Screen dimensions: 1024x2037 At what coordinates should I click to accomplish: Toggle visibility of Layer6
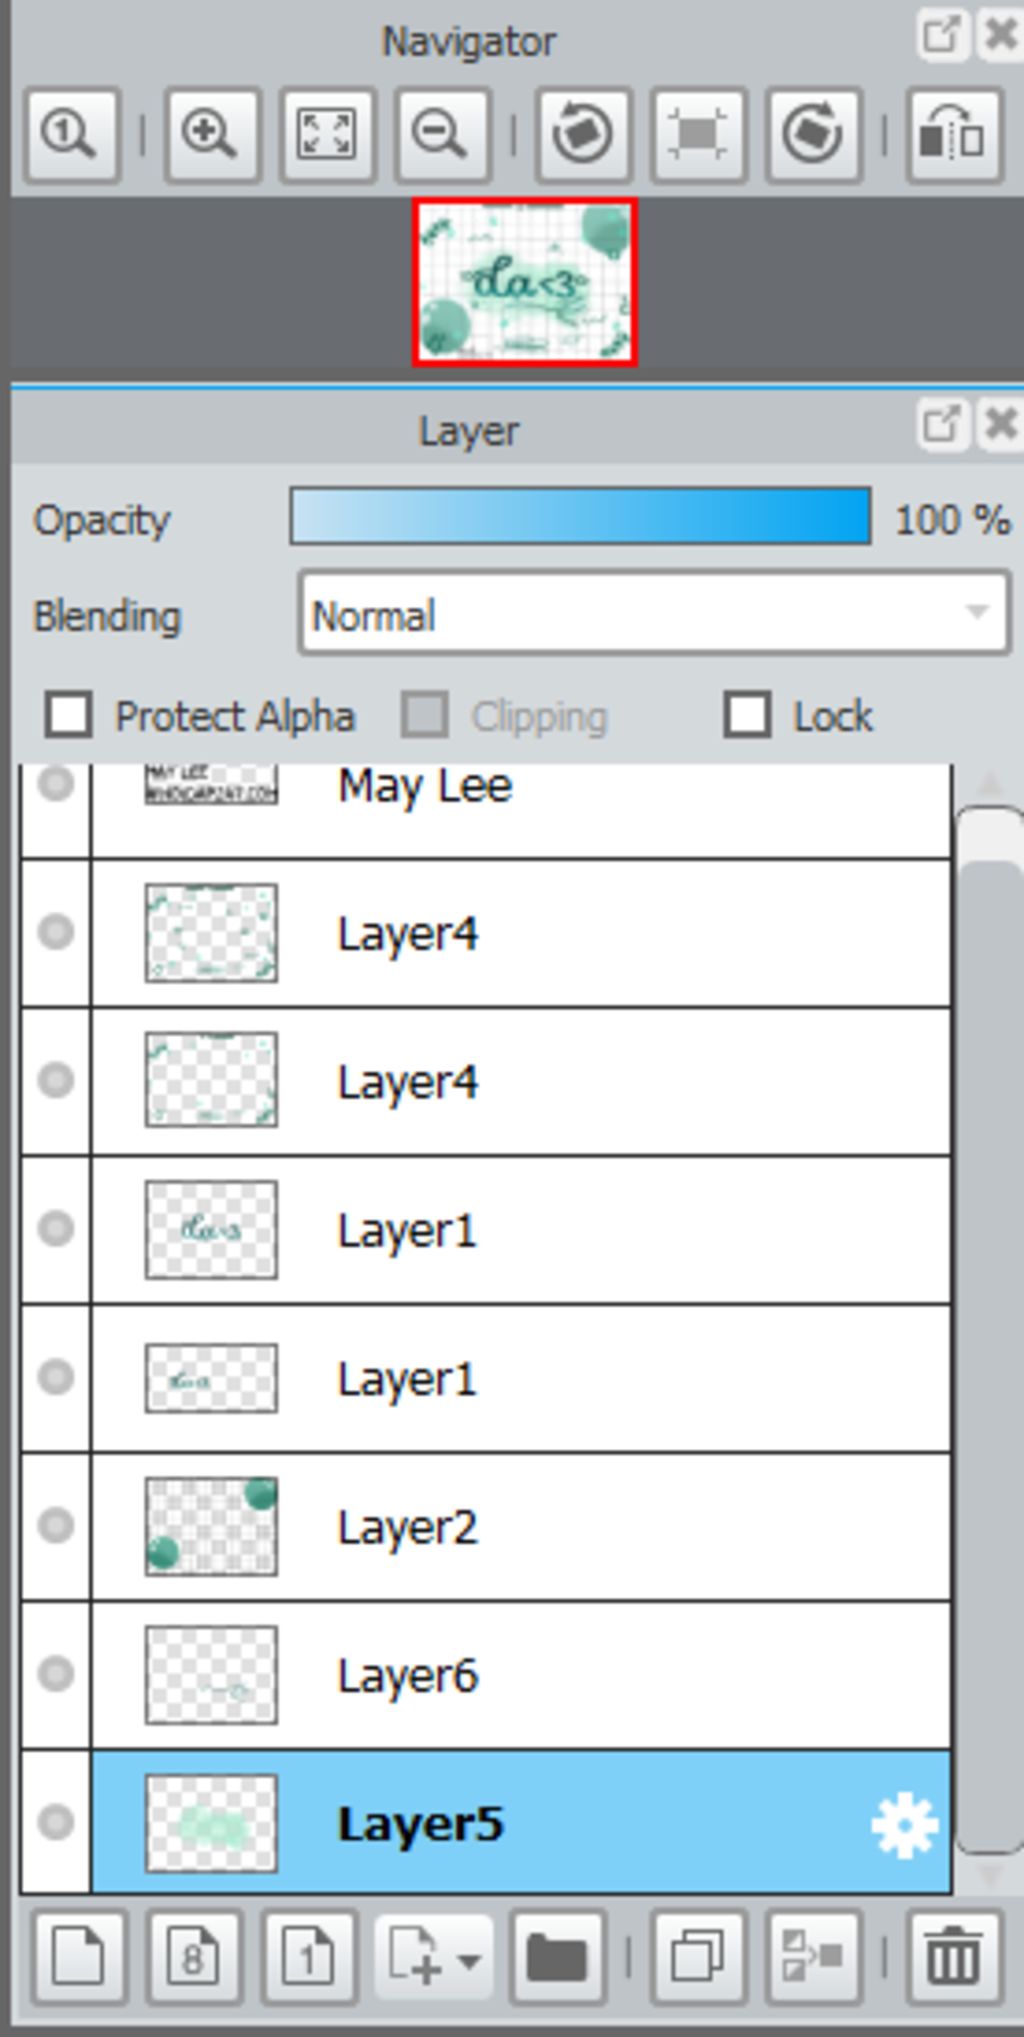(x=56, y=1673)
